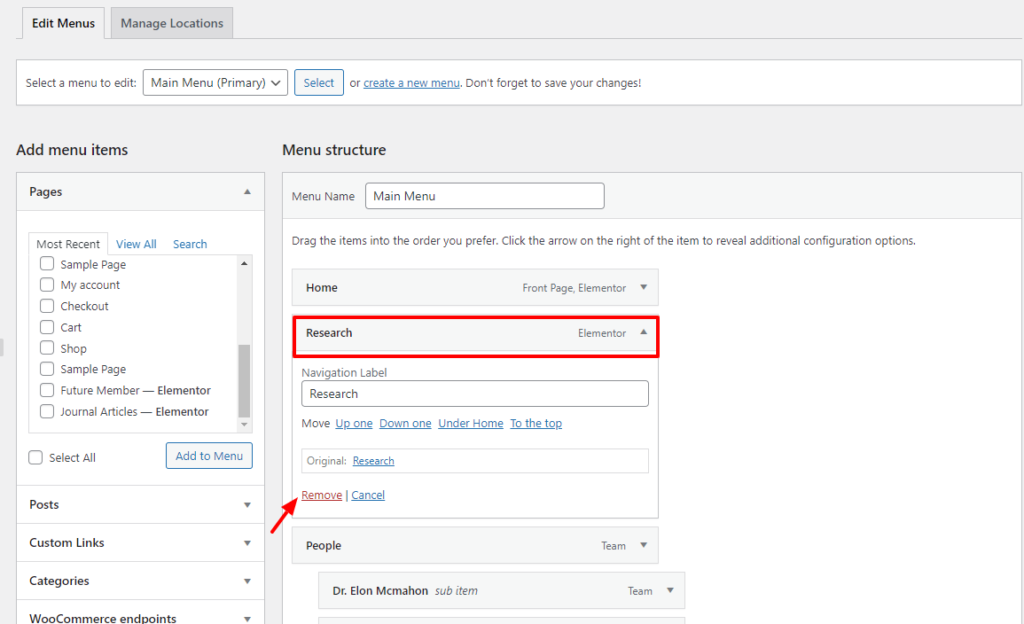Collapse the Pages panel arrow
The height and width of the screenshot is (624, 1024).
tap(247, 191)
